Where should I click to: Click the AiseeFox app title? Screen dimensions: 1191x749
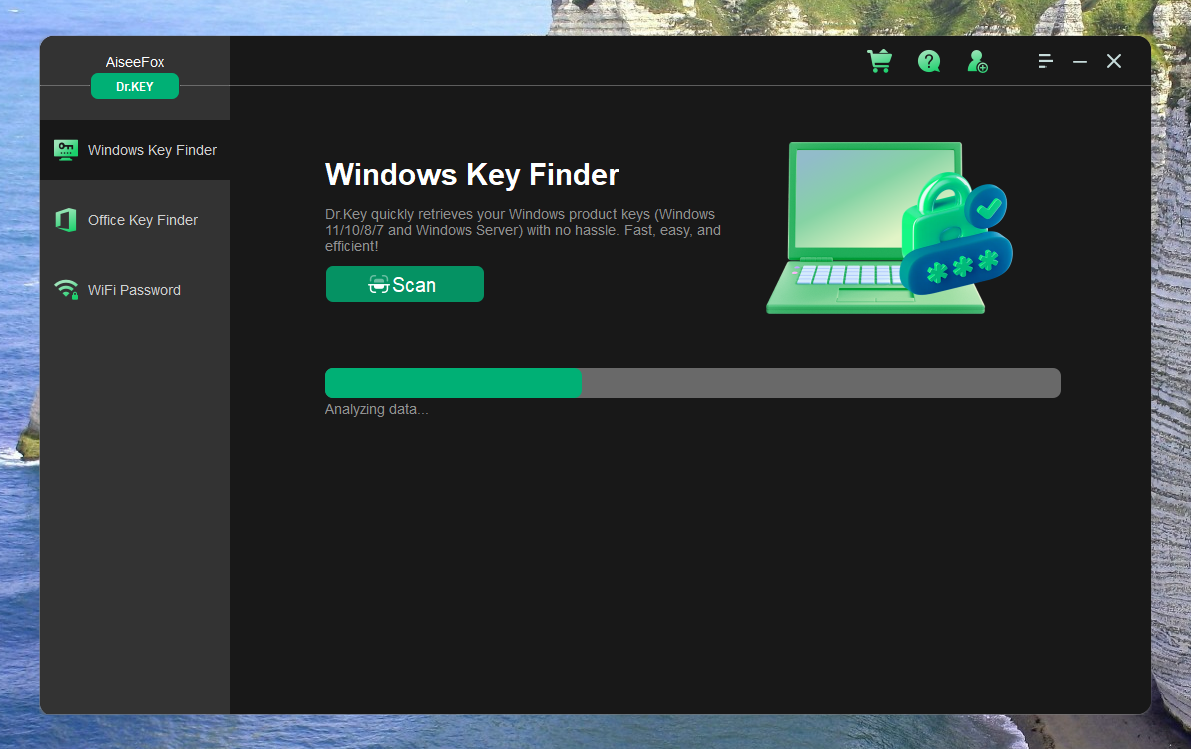tap(134, 61)
